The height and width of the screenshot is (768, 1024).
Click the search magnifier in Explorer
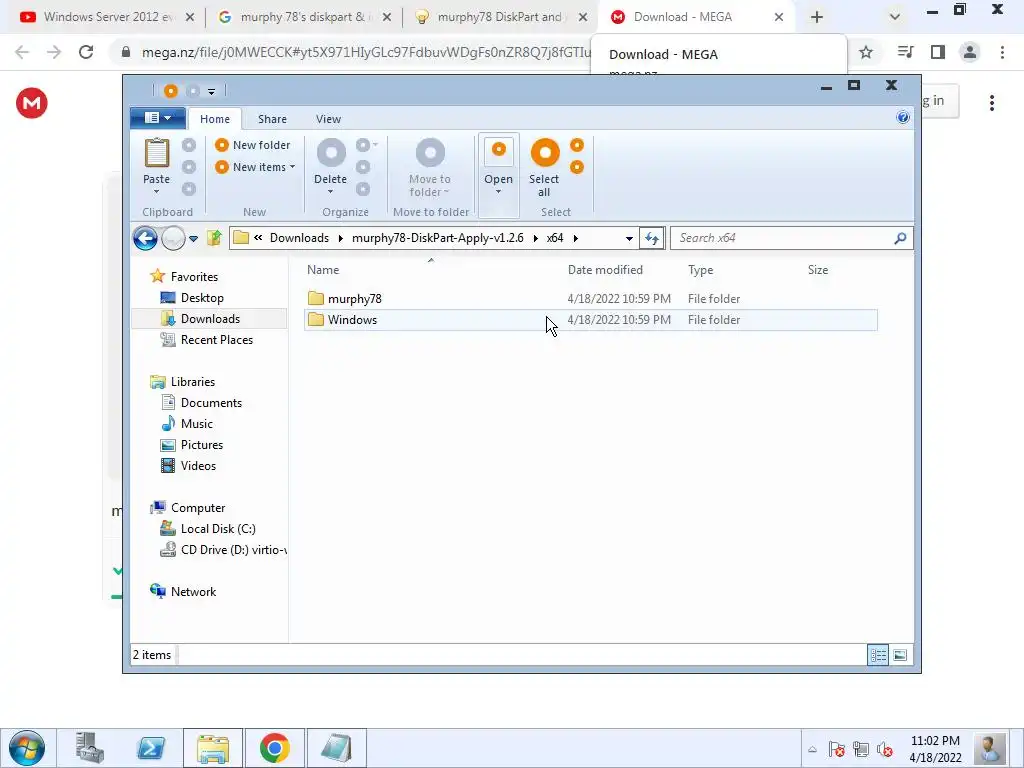(900, 238)
